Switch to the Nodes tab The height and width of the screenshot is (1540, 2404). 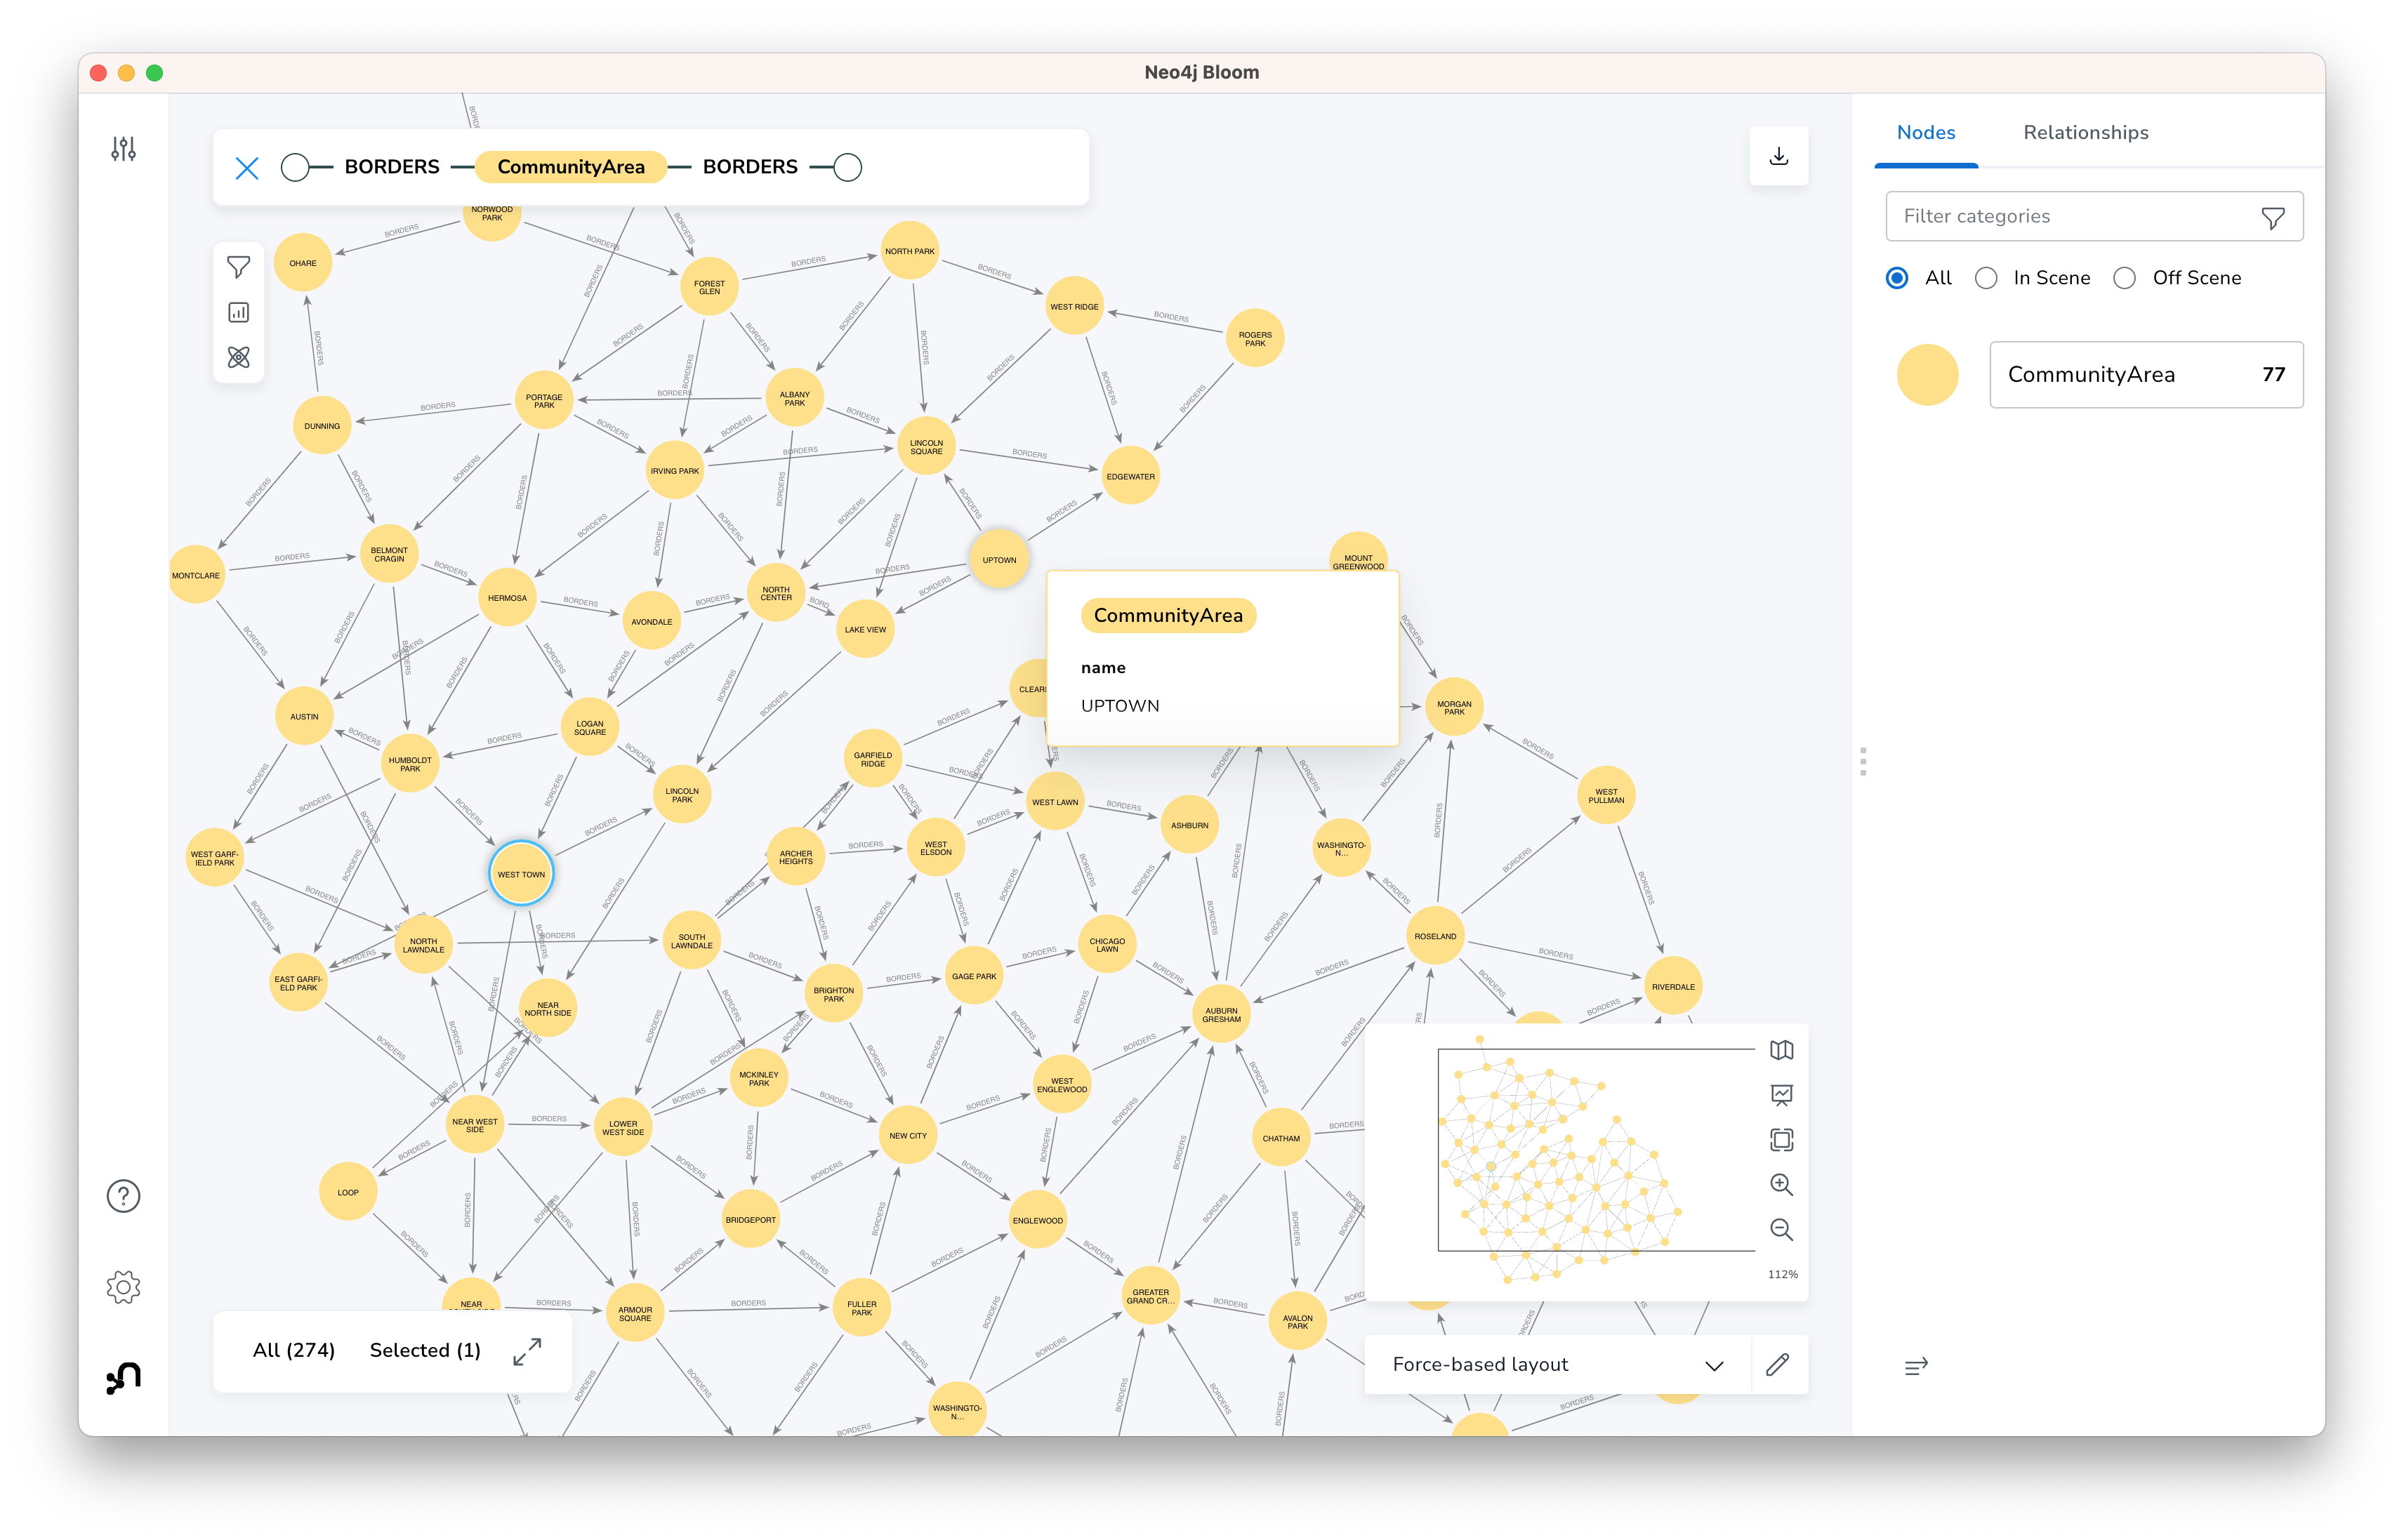tap(1925, 133)
